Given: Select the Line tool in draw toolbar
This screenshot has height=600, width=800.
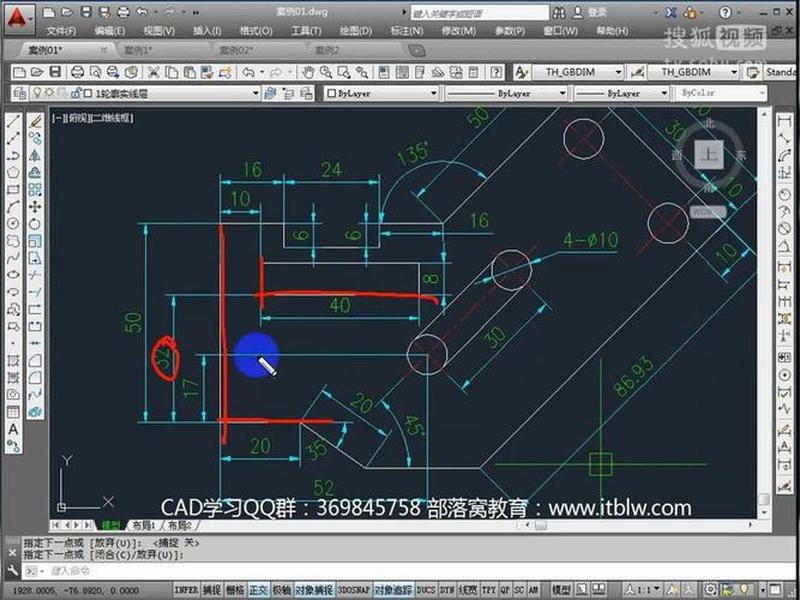Looking at the screenshot, I should [13, 121].
